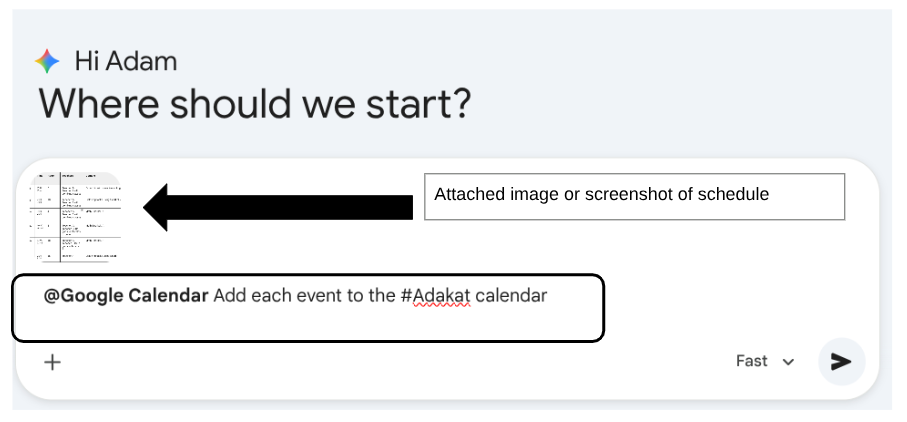The image size is (907, 422).
Task: Click the word 'Attached' in the annotation box
Action: point(466,194)
